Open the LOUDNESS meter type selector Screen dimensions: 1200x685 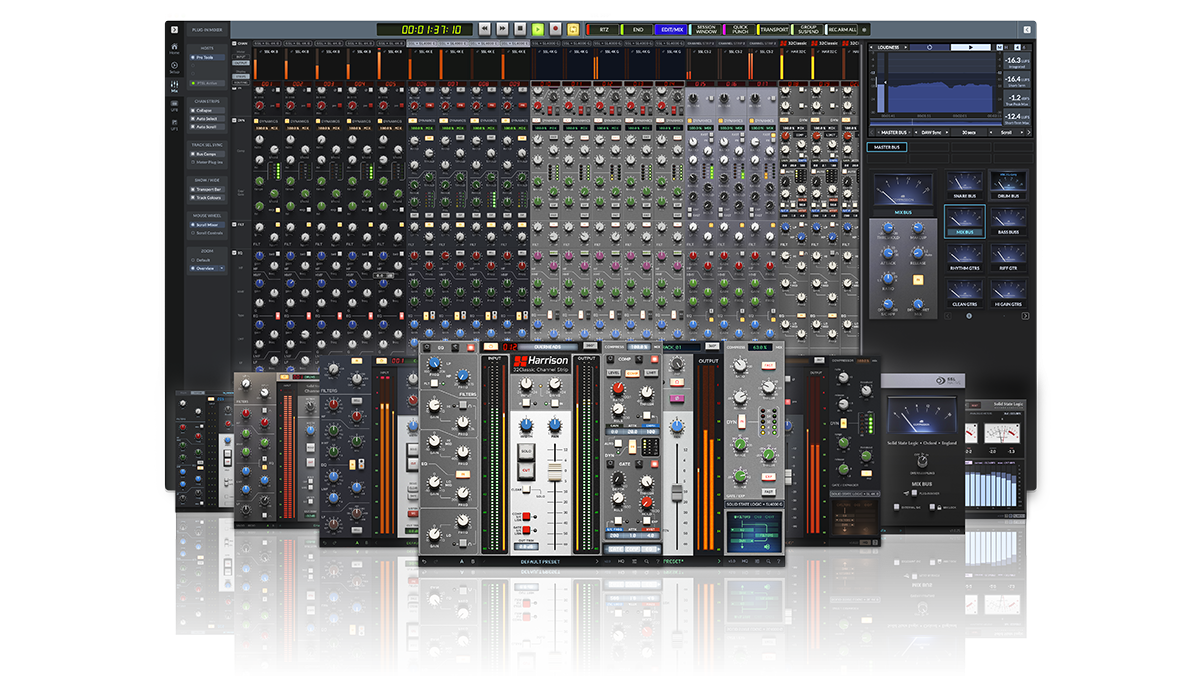pyautogui.click(x=889, y=47)
